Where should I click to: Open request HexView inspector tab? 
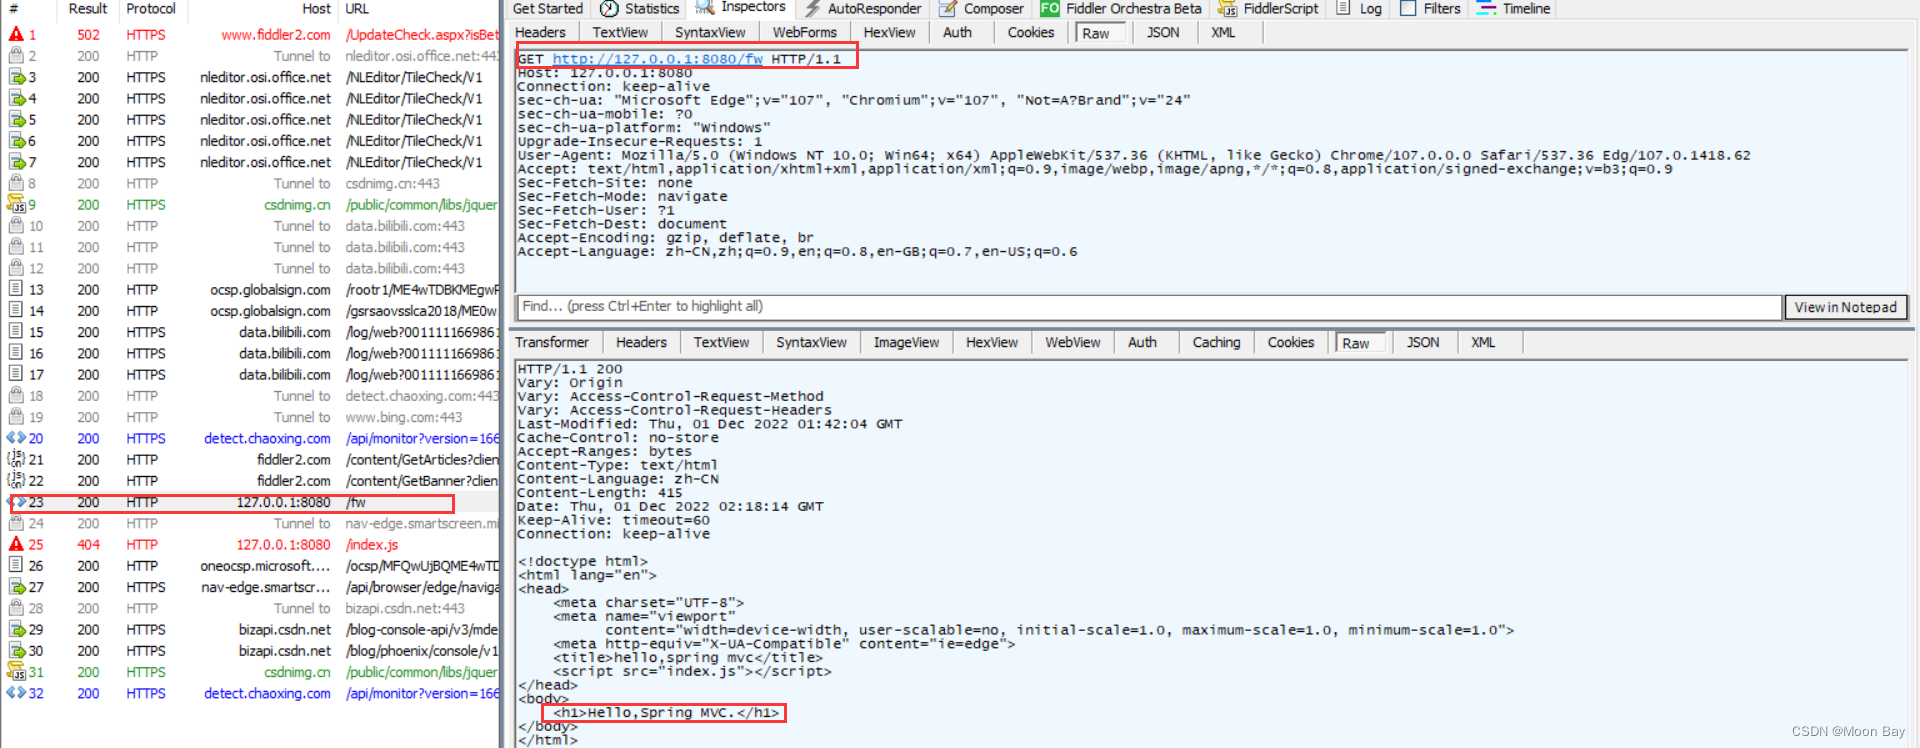click(889, 32)
